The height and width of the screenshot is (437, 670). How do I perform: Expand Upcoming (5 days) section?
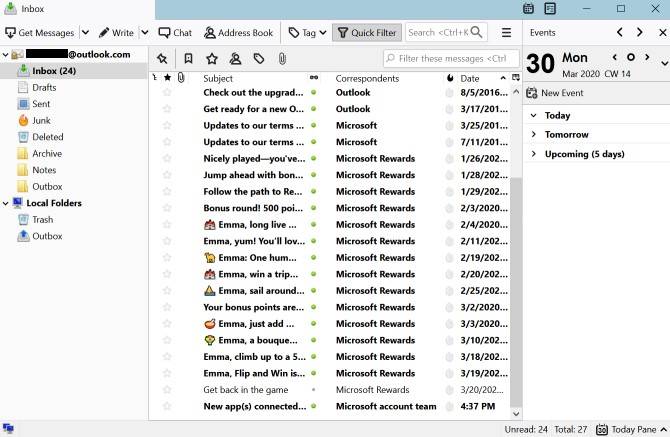tap(533, 154)
